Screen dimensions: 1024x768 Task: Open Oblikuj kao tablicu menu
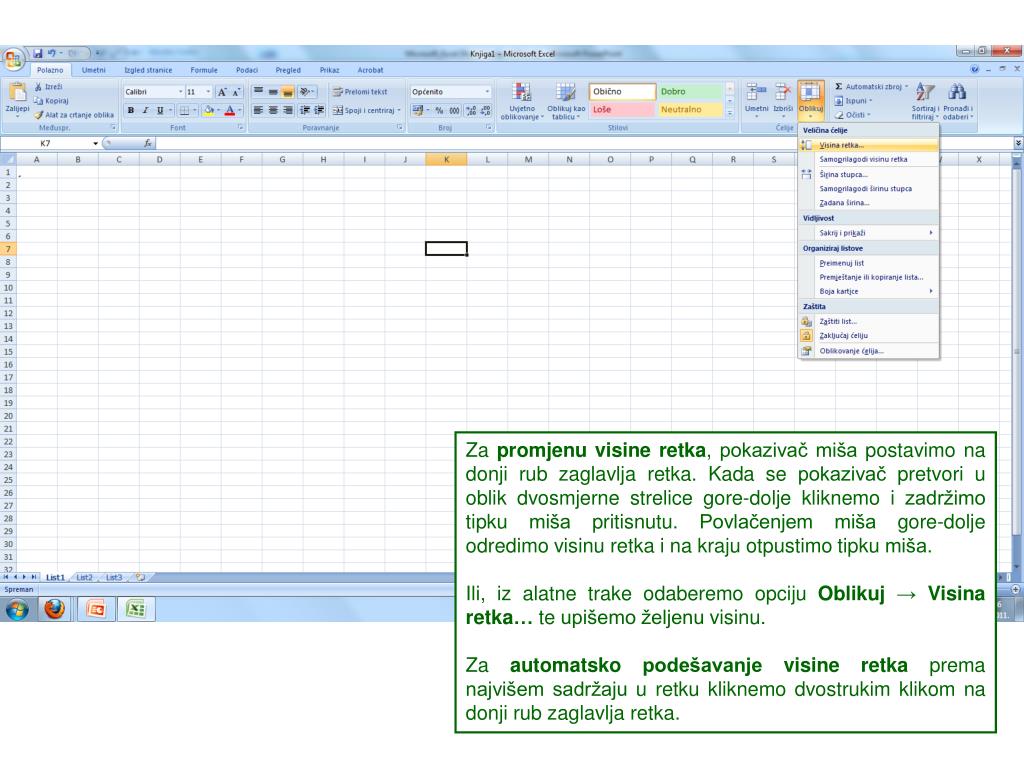point(566,101)
